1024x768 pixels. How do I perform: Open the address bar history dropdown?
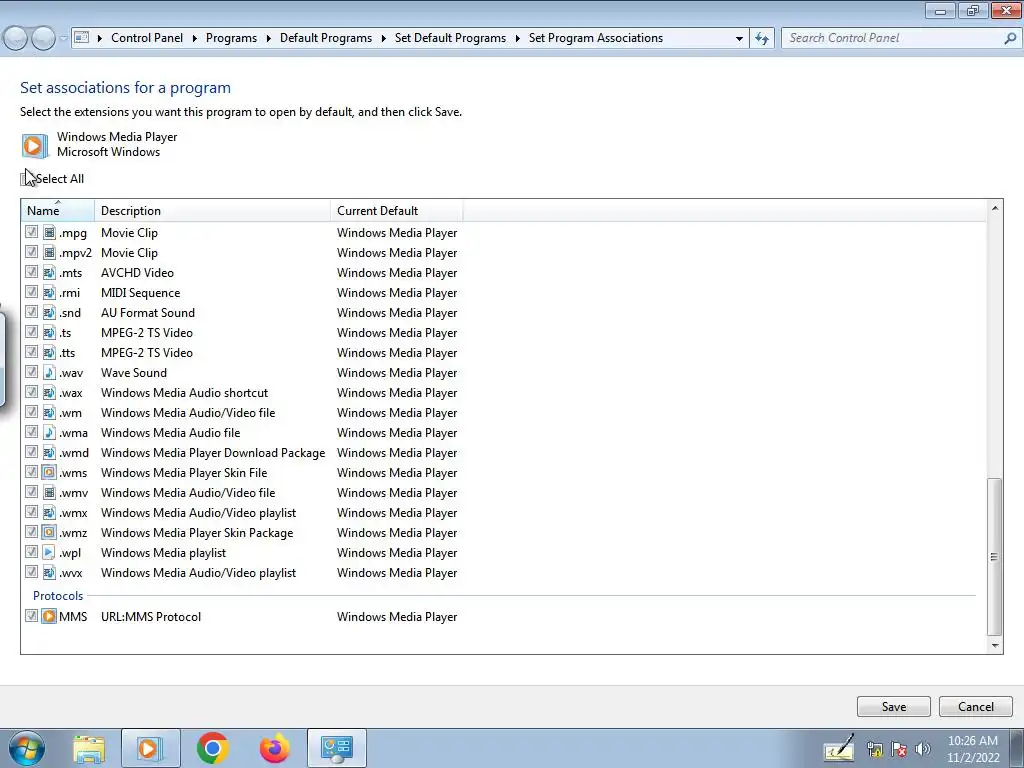pyautogui.click(x=739, y=39)
